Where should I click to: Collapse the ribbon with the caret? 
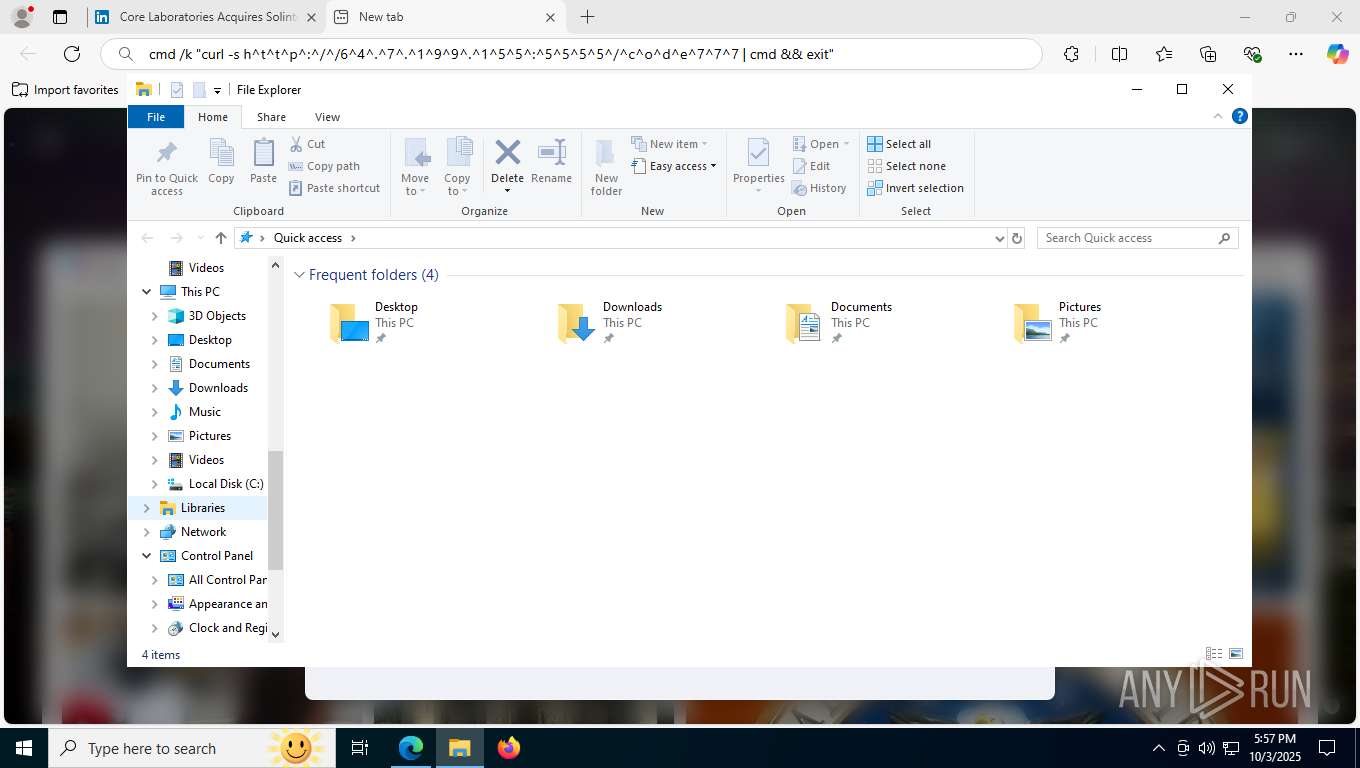pos(1218,116)
